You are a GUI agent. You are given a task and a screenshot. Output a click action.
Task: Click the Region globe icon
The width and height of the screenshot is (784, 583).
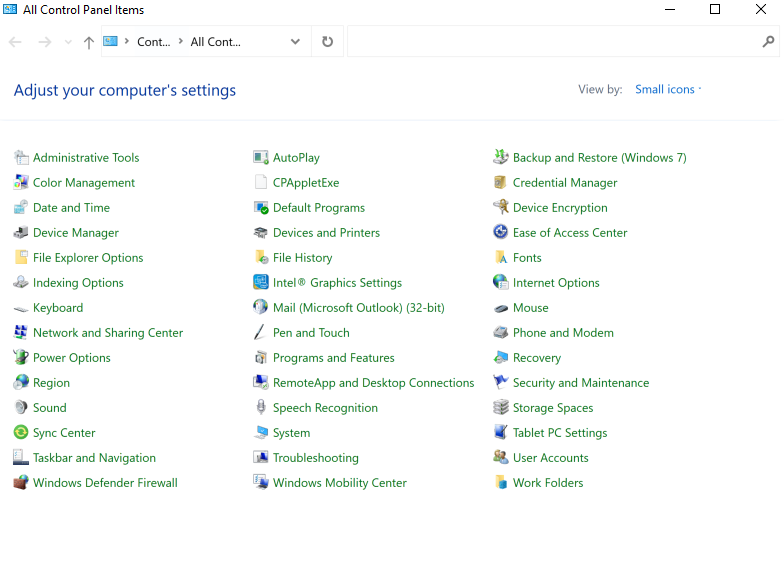point(21,383)
